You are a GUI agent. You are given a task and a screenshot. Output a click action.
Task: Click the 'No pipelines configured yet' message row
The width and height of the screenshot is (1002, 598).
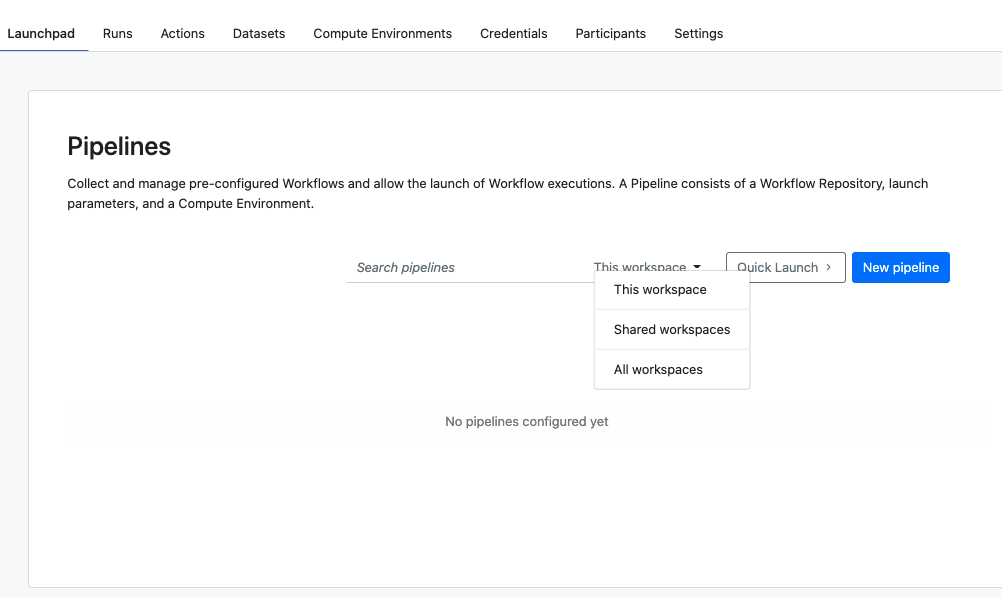coord(527,422)
